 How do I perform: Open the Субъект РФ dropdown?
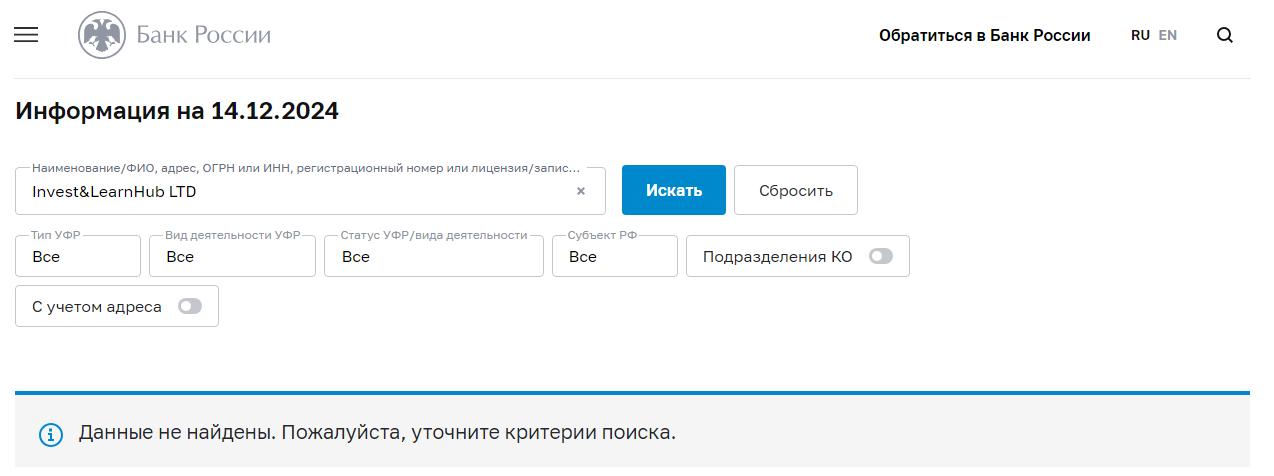615,256
